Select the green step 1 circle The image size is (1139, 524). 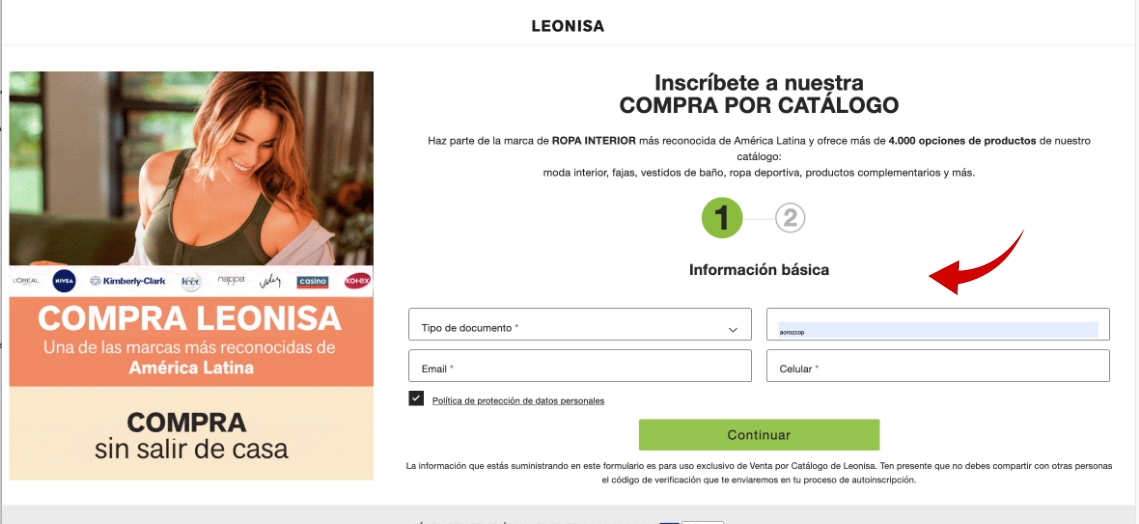(x=721, y=218)
